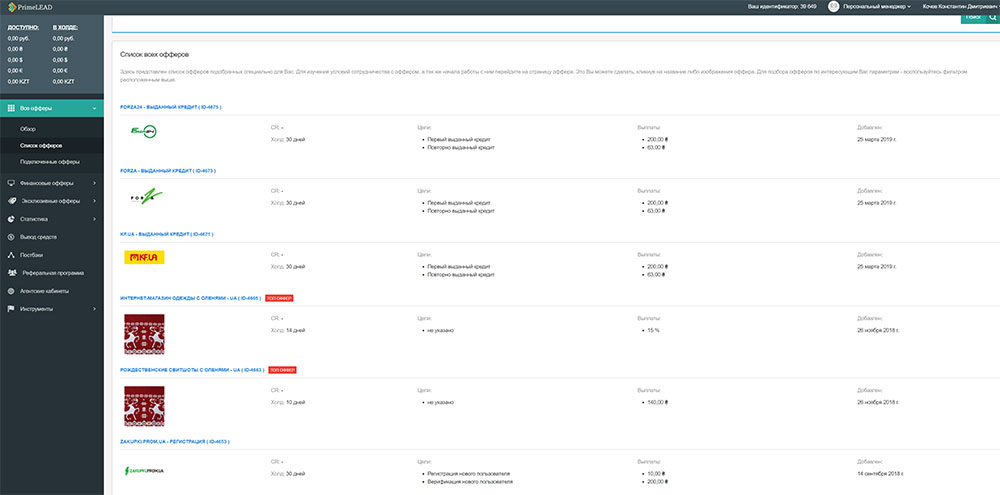
Task: Click the 0,00 KZT available balance
Action: coord(16,82)
